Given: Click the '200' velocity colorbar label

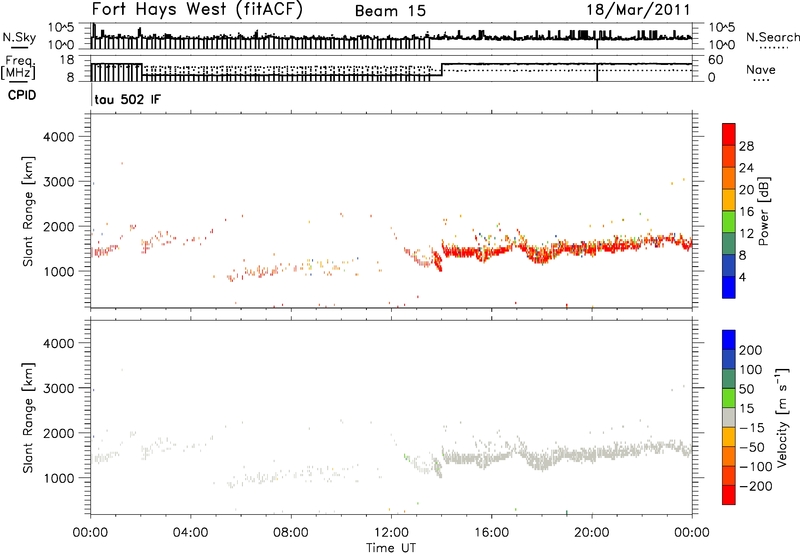Looking at the screenshot, I should click(x=751, y=350).
